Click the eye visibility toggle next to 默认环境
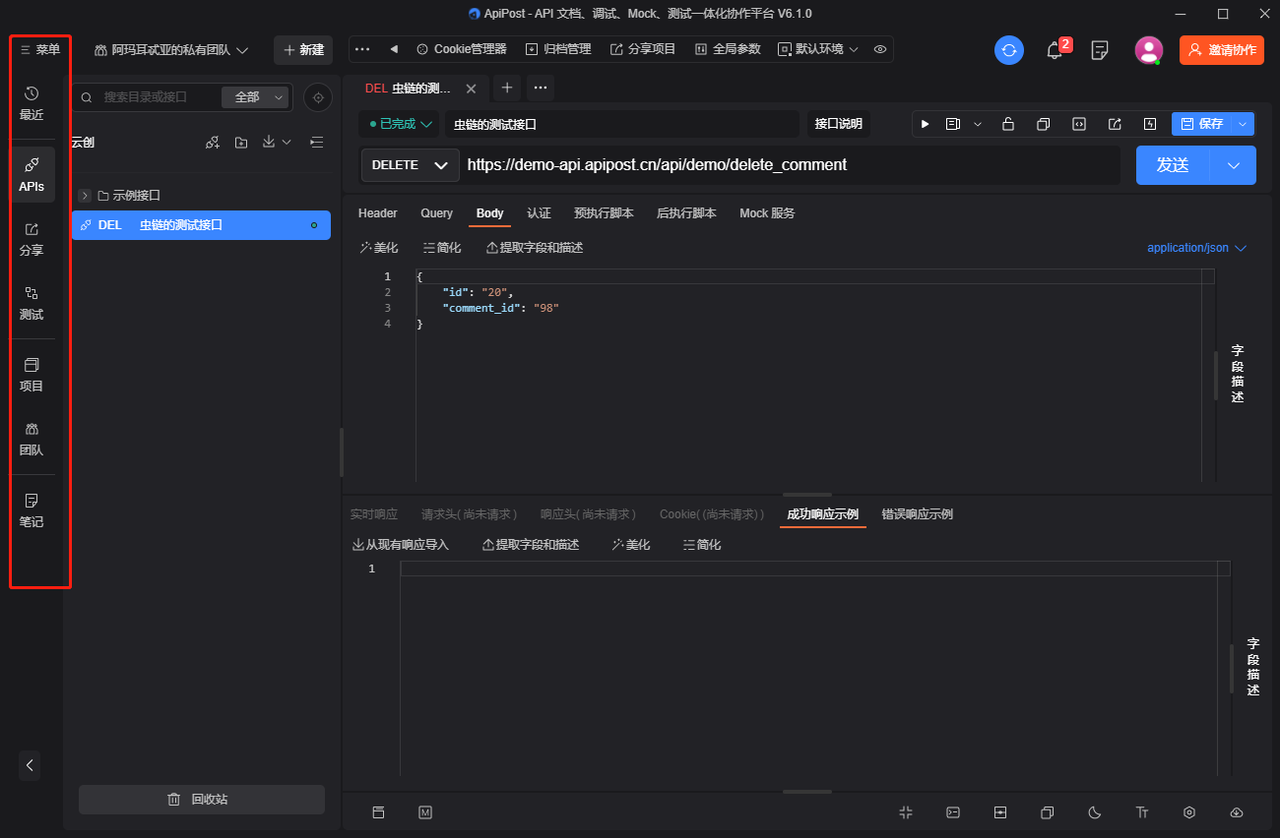Screen dimensions: 1280x838 (x=880, y=48)
